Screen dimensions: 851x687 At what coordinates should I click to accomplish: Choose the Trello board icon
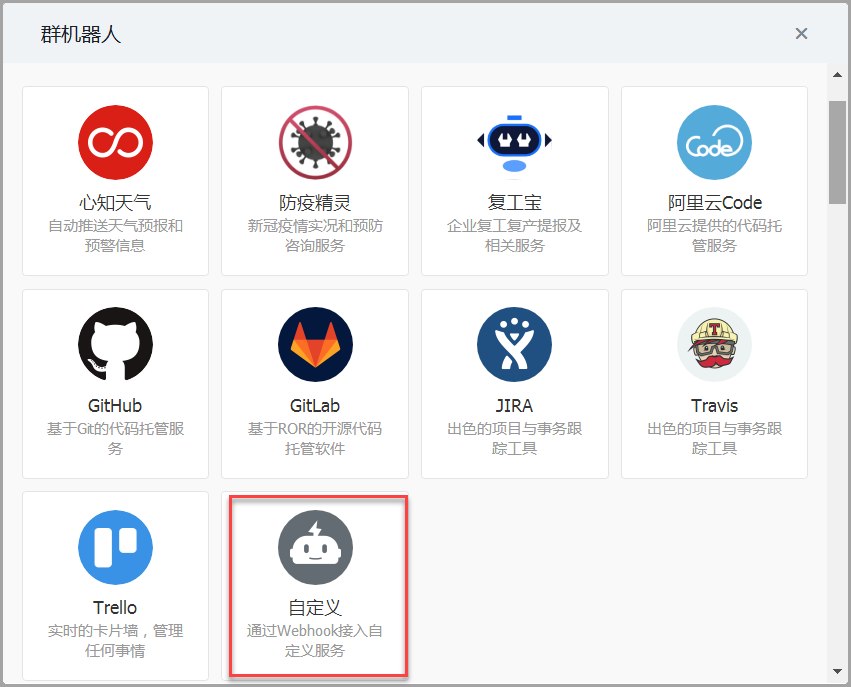[115, 547]
